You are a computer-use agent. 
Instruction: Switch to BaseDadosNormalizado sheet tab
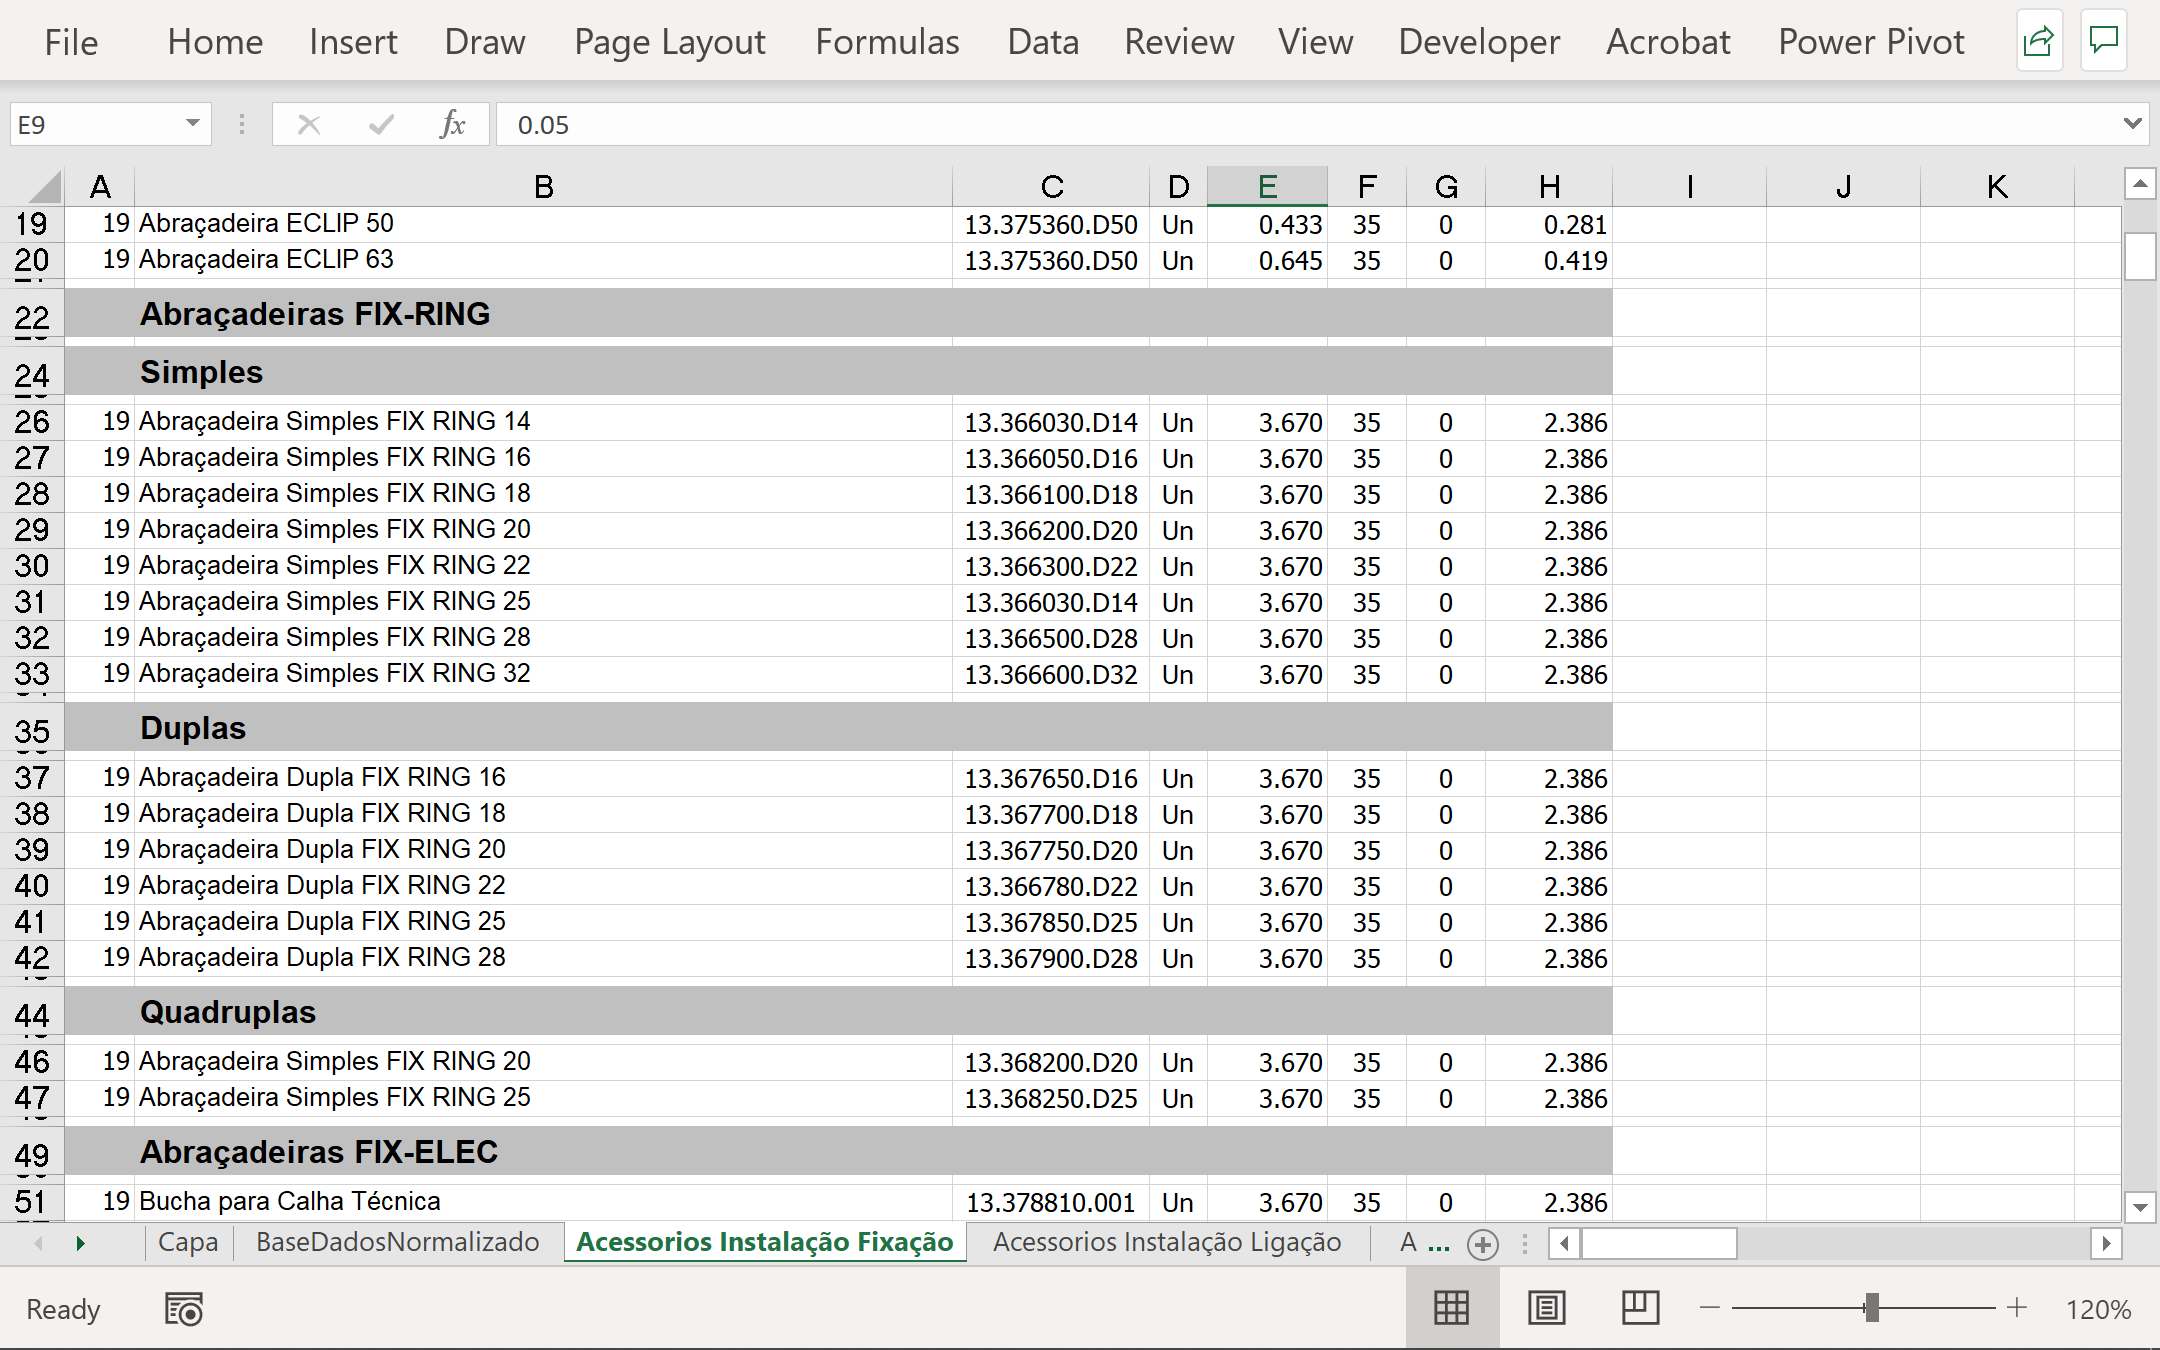(x=397, y=1242)
